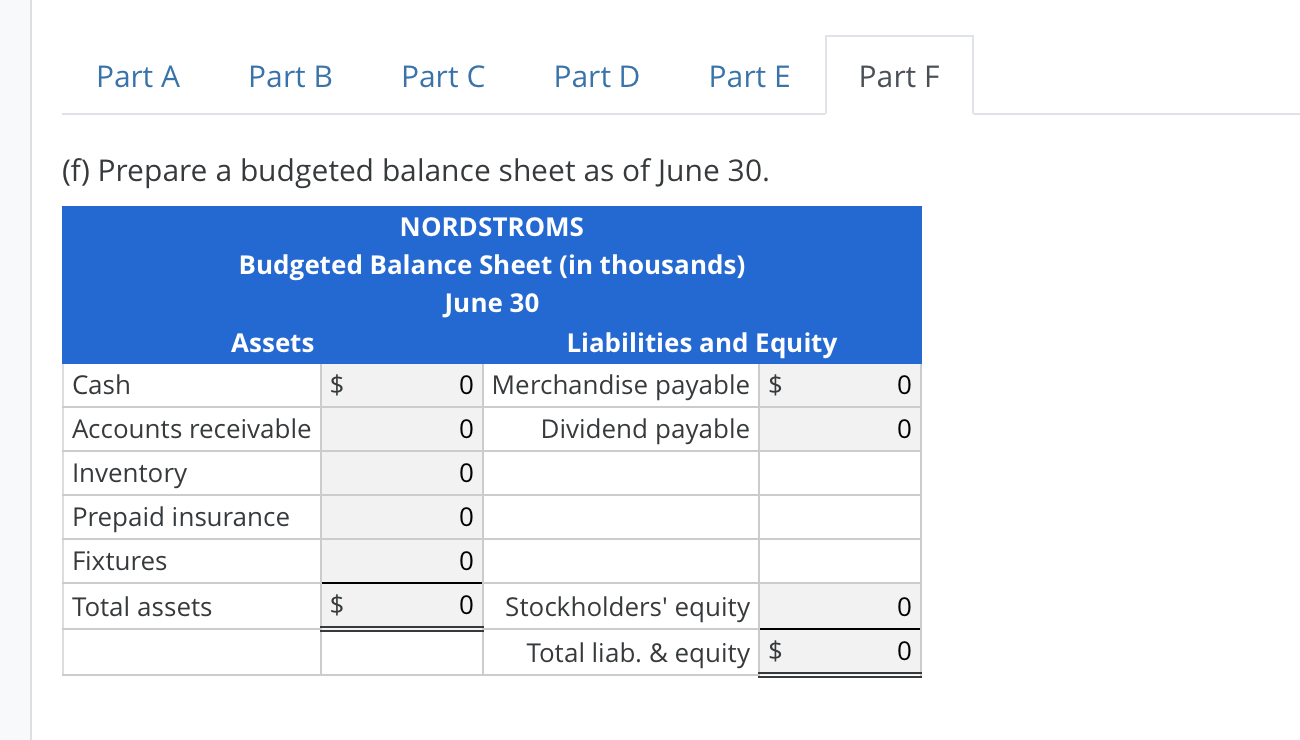Click the 'Merchandise payable' label
Viewport: 1300px width, 740px height.
(621, 385)
